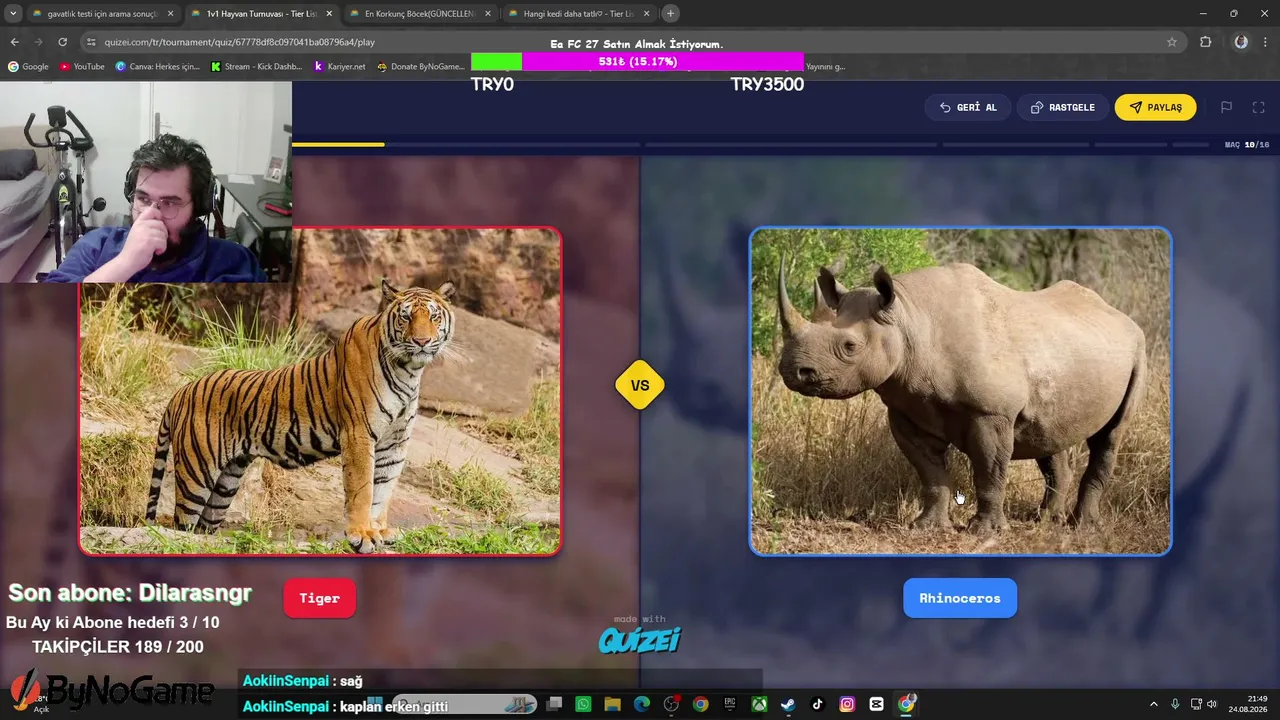This screenshot has height=720, width=1280.
Task: Open the Google bookmark
Action: point(28,67)
